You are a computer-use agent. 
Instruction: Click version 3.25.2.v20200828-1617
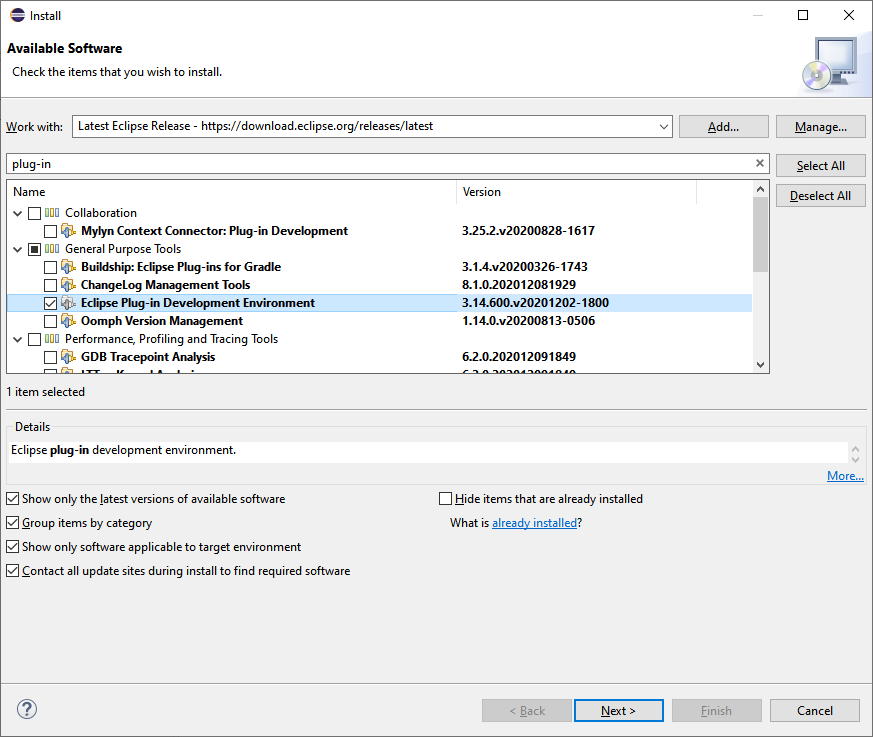(x=528, y=231)
